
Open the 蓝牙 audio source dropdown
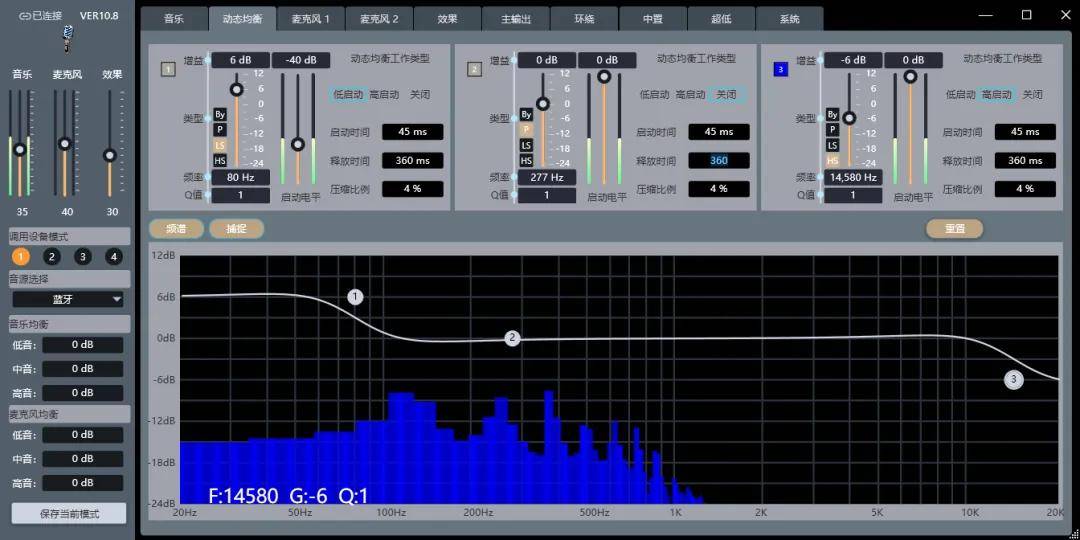pos(68,299)
